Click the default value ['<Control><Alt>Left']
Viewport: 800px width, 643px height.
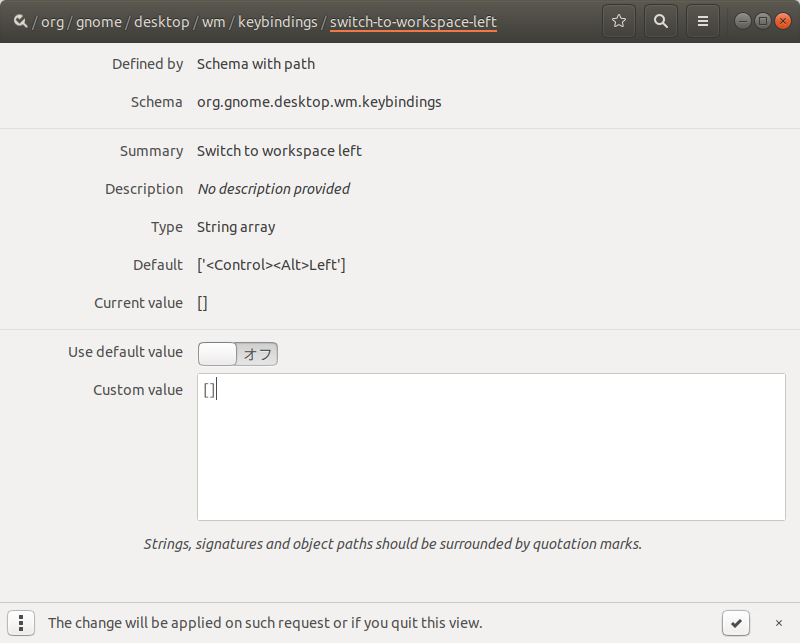(271, 265)
